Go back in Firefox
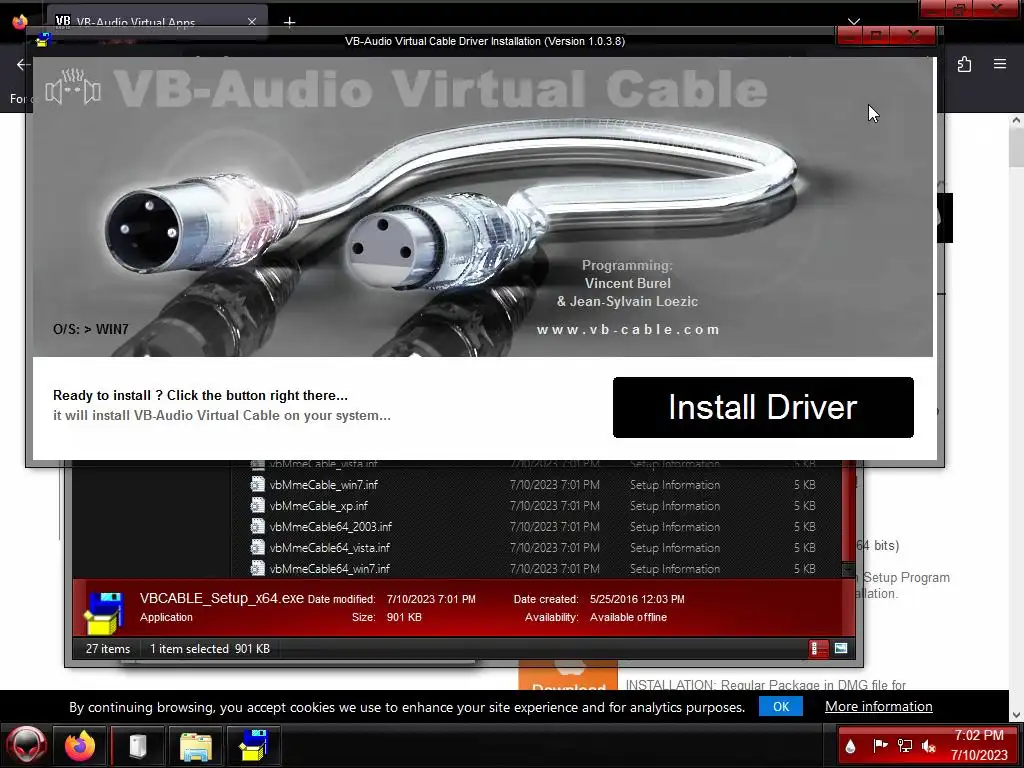Viewport: 1024px width, 768px height. (x=23, y=64)
